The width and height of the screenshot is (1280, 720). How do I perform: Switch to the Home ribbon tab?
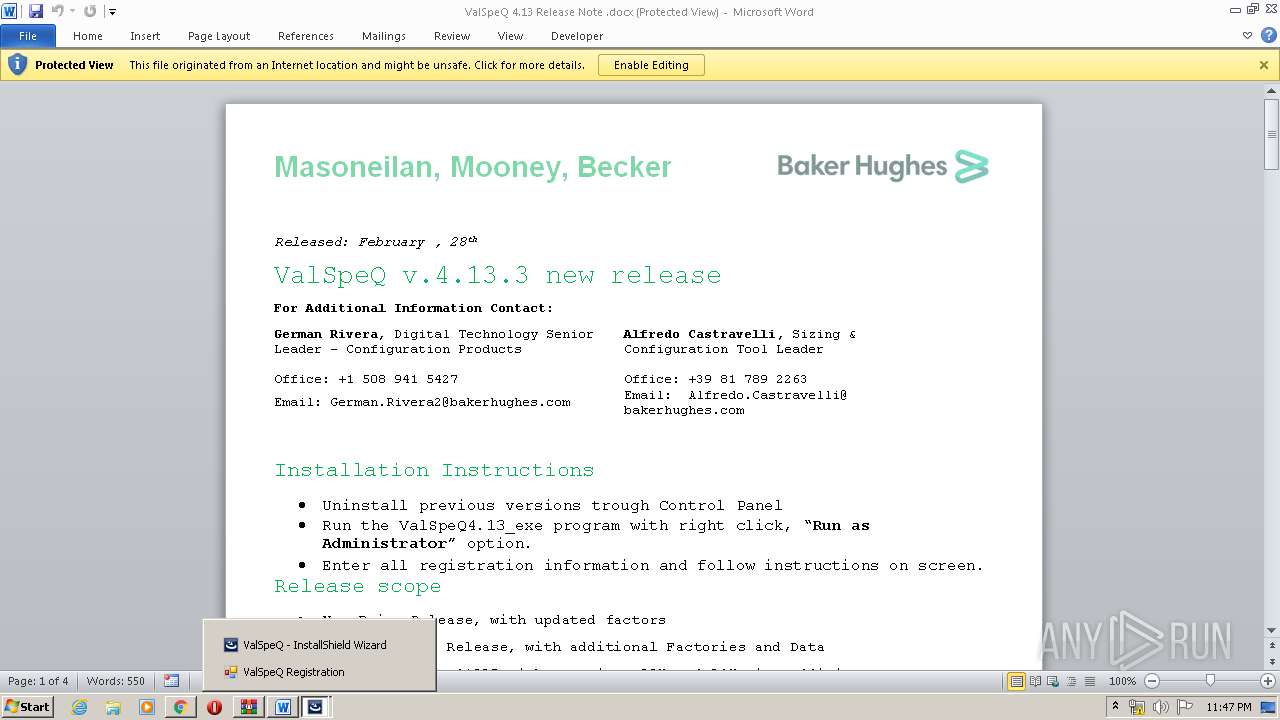pyautogui.click(x=88, y=36)
